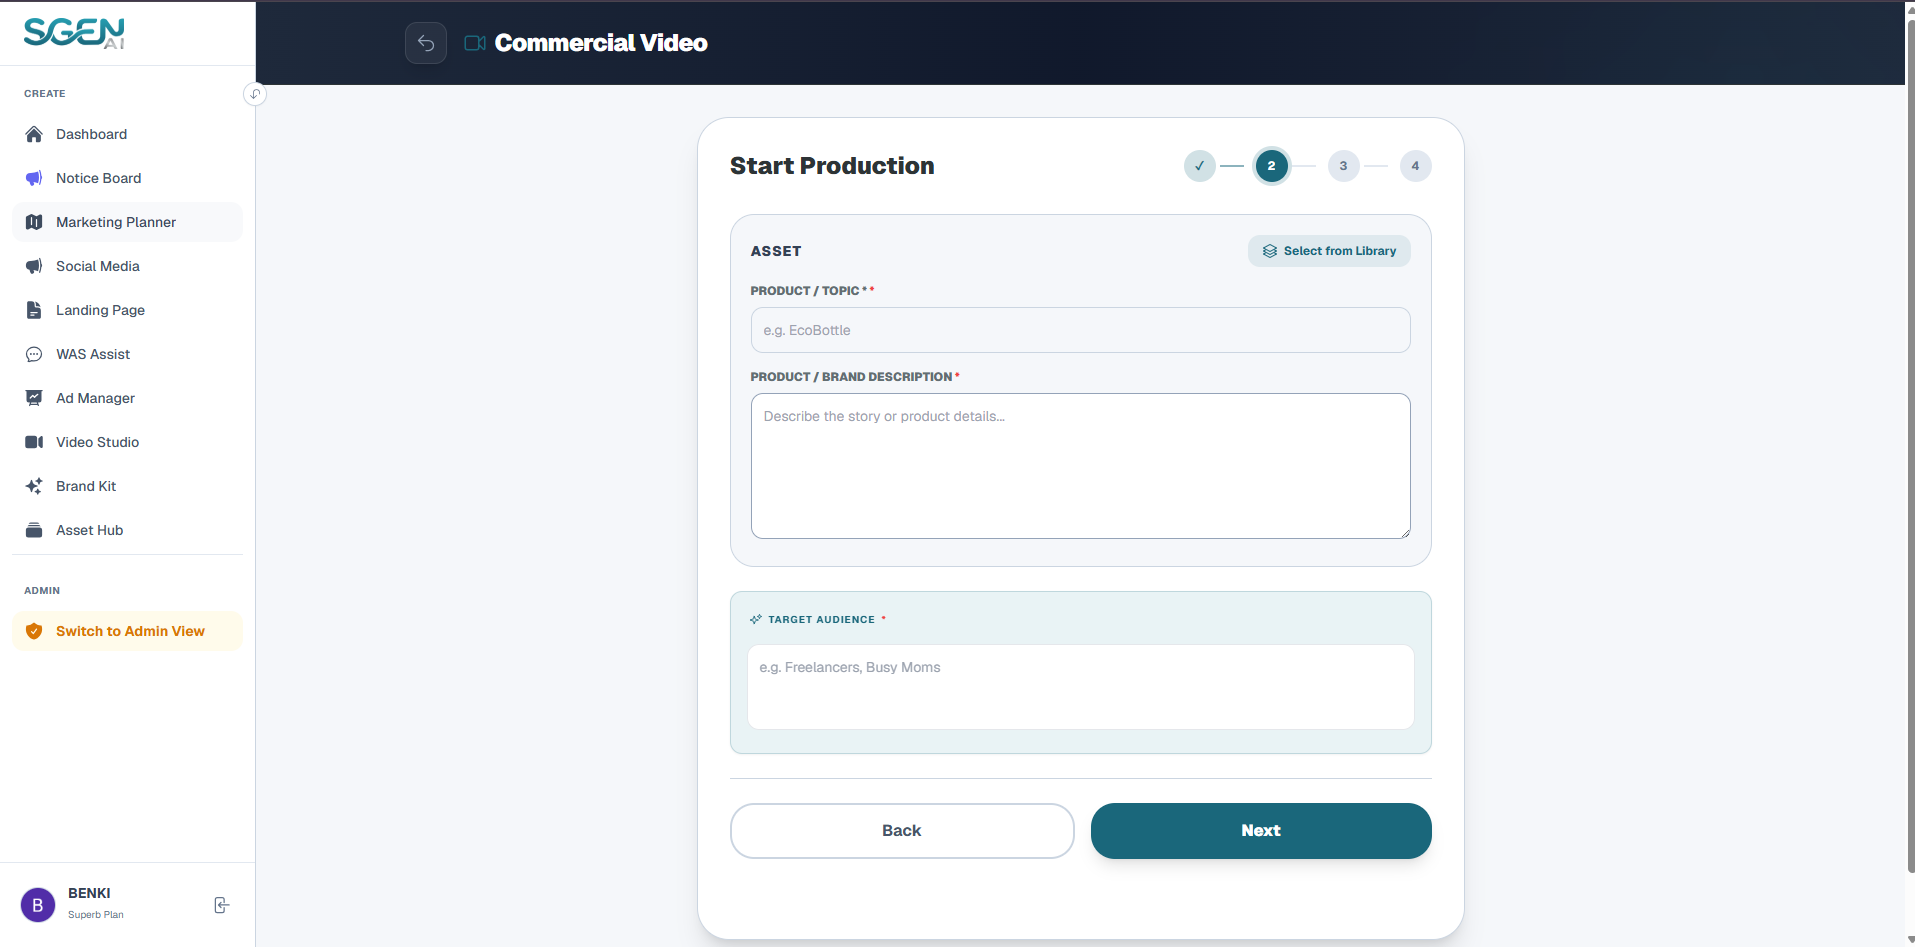The height and width of the screenshot is (947, 1915).
Task: Focus the Product / Topic input field
Action: [x=1081, y=330]
